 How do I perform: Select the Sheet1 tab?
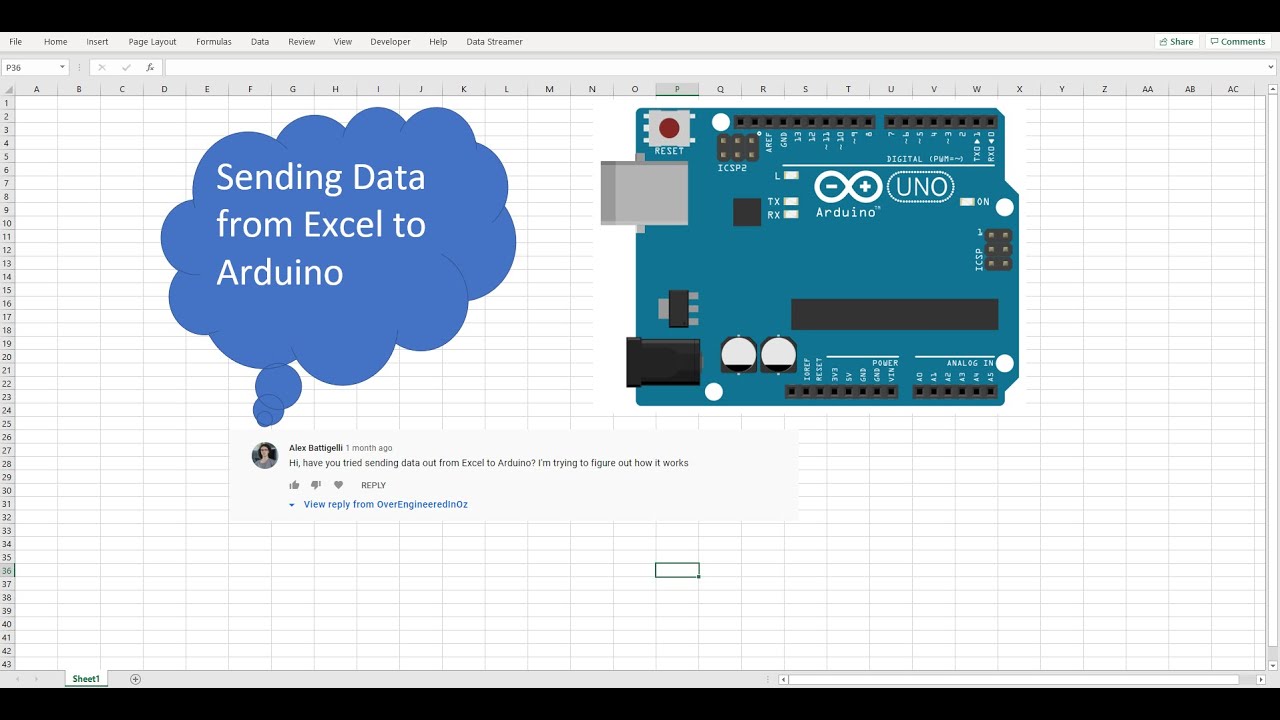(86, 679)
